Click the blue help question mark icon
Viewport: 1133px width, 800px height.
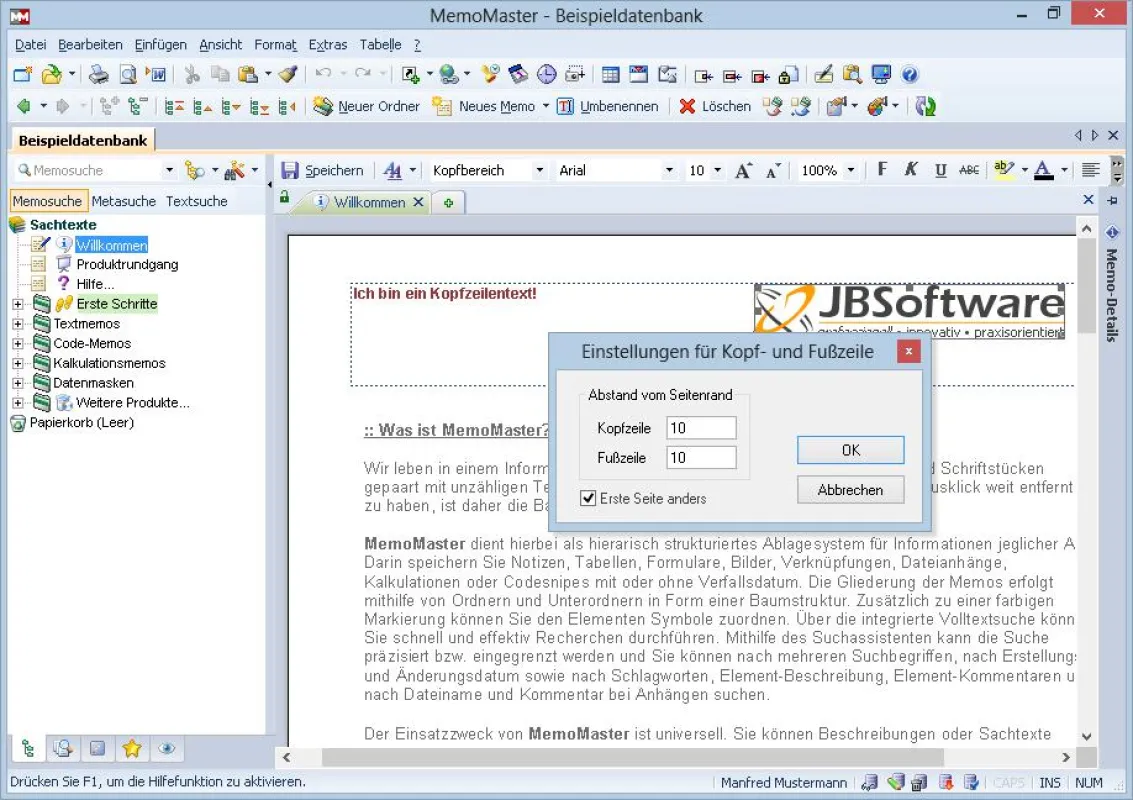(x=910, y=74)
